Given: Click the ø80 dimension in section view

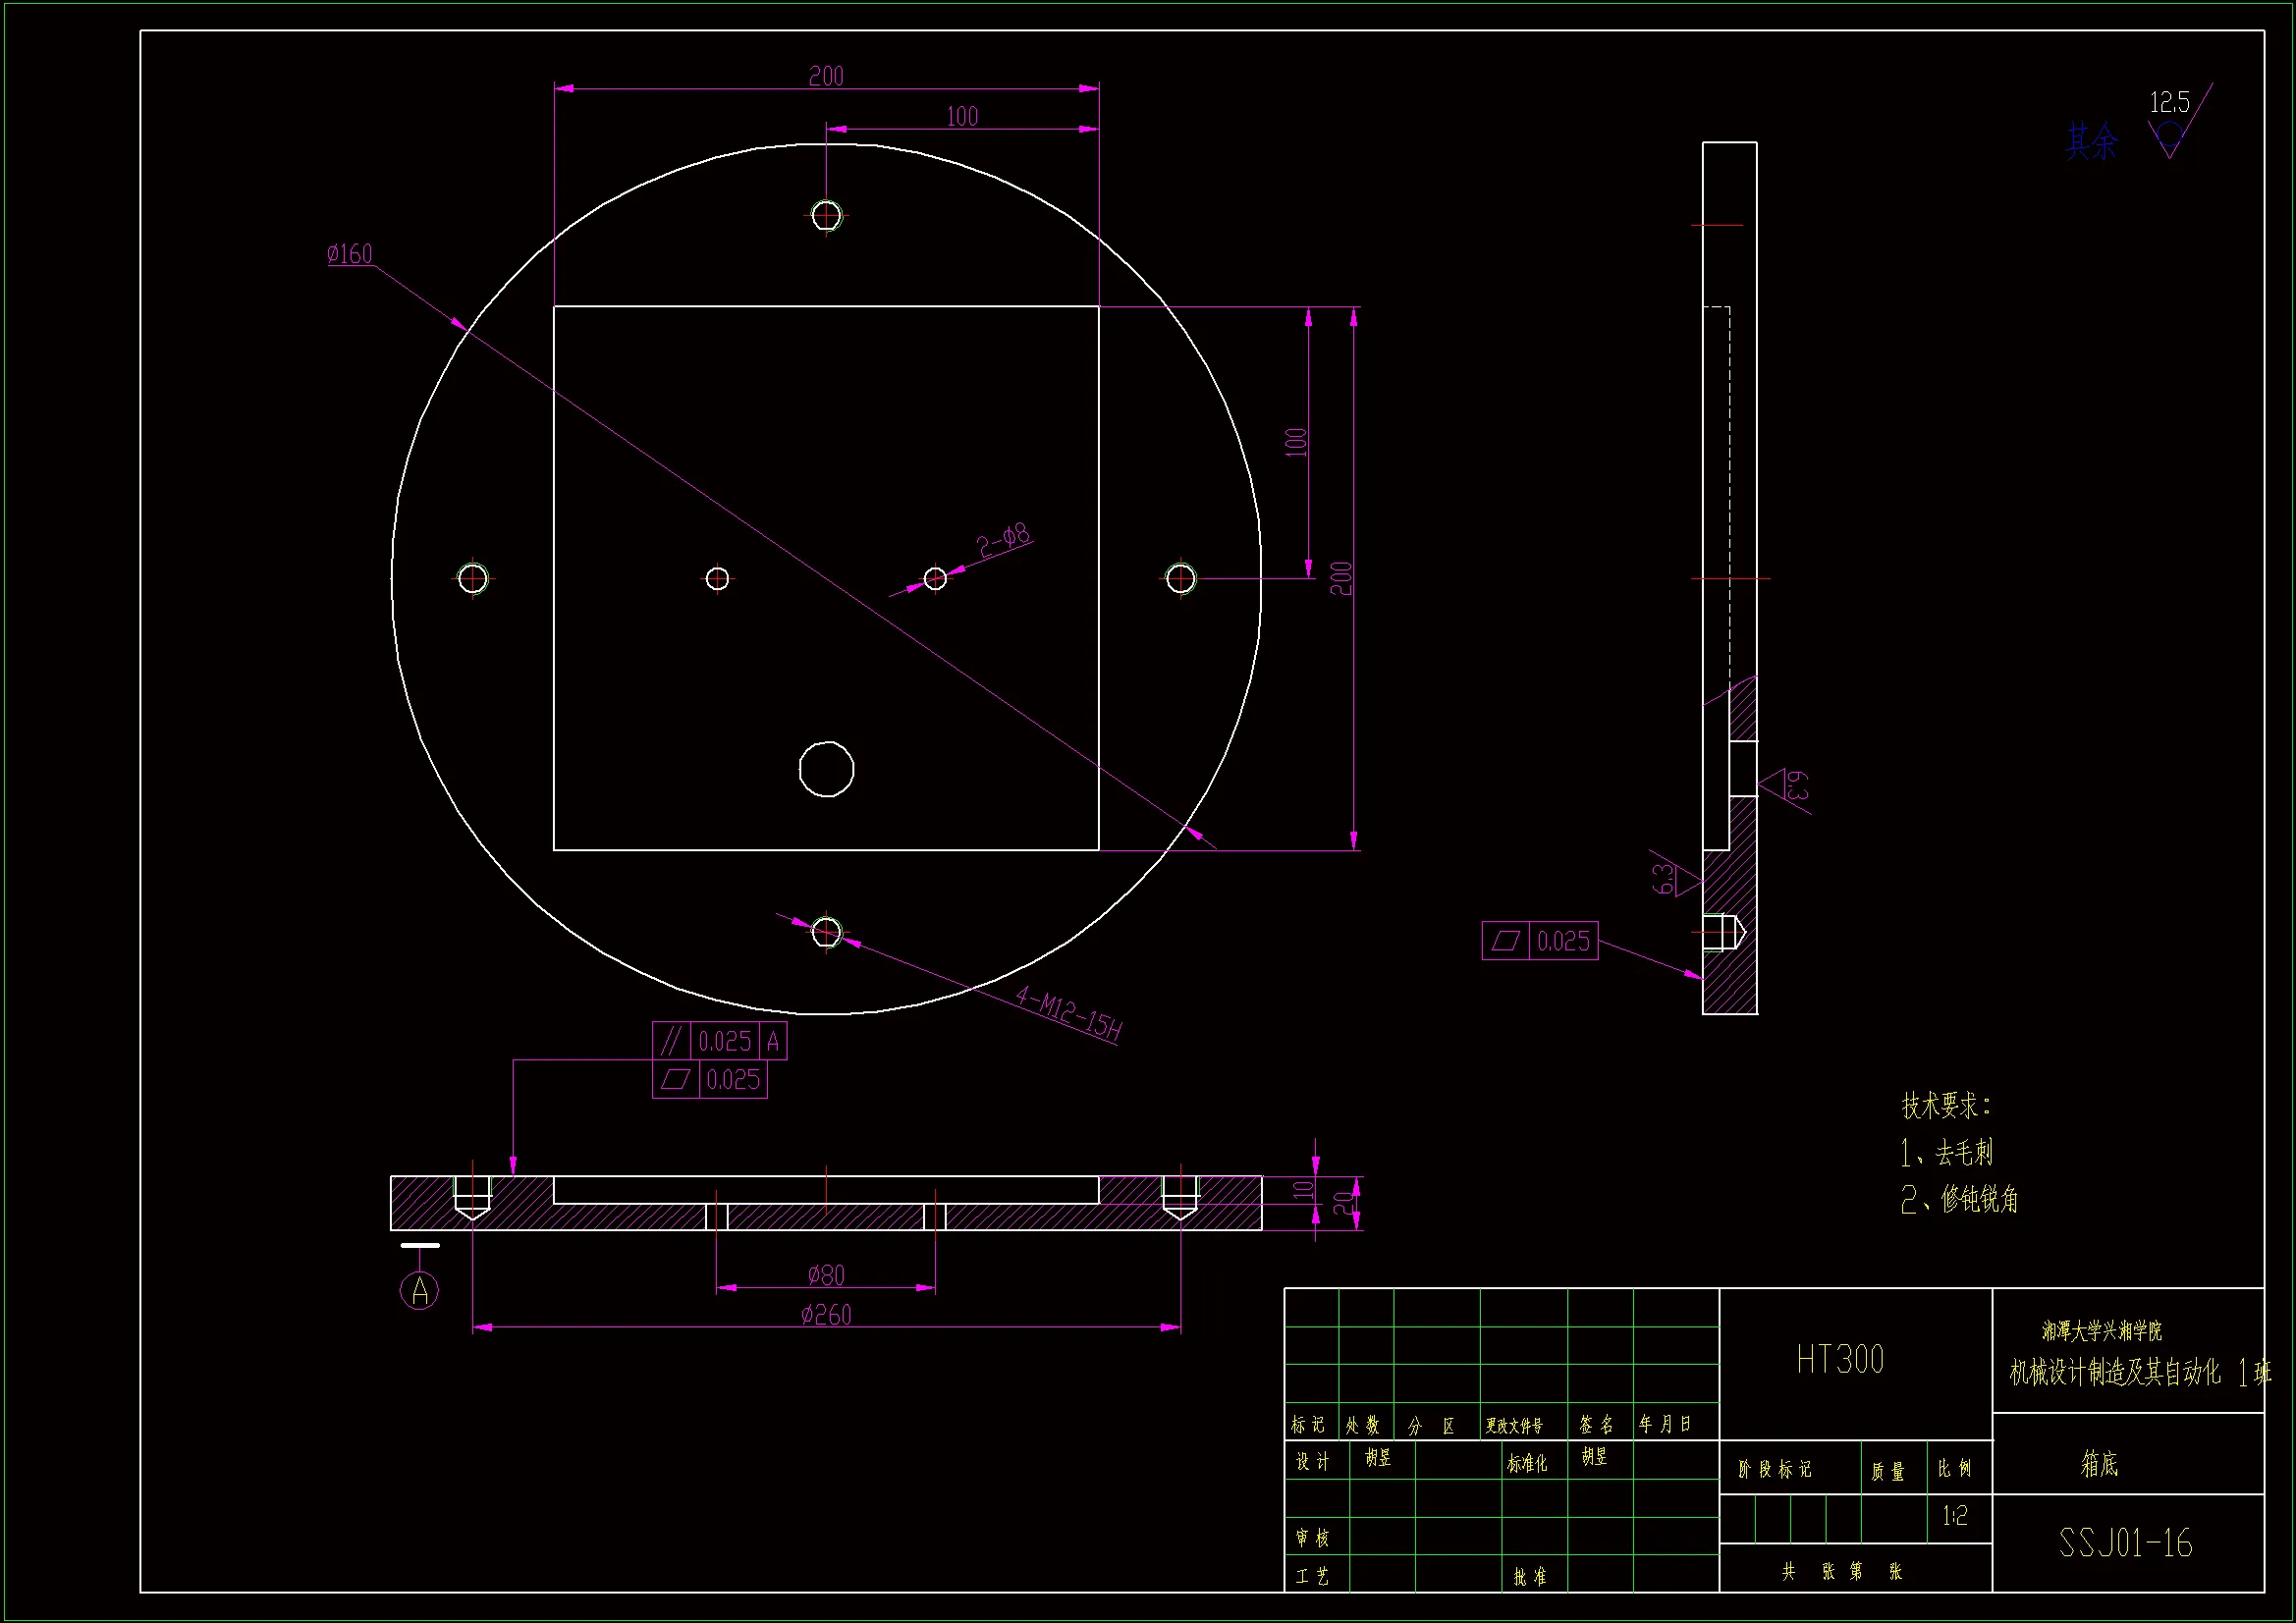Looking at the screenshot, I should [x=826, y=1275].
